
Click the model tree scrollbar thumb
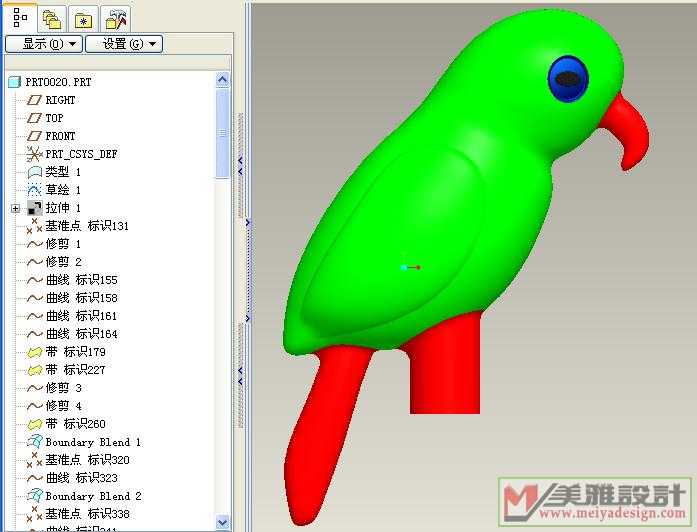pos(222,133)
